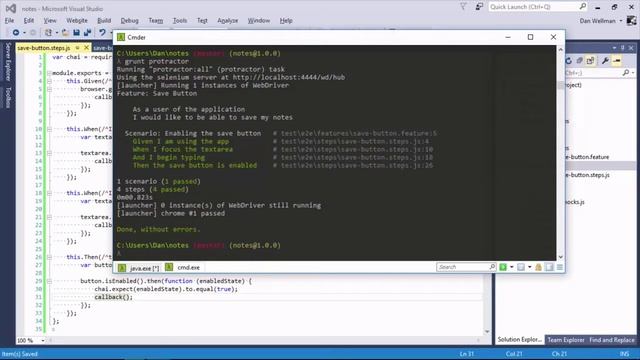Collapse the button.isEnabled code block

tap(49, 281)
